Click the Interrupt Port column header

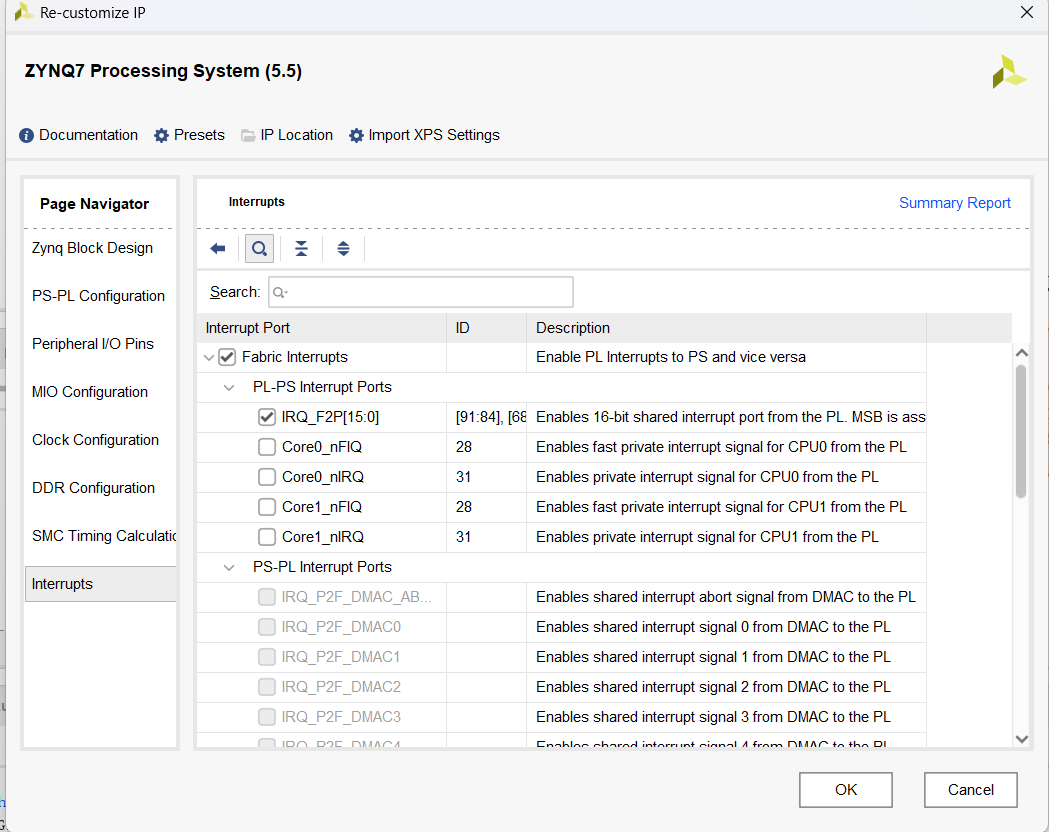tap(322, 328)
